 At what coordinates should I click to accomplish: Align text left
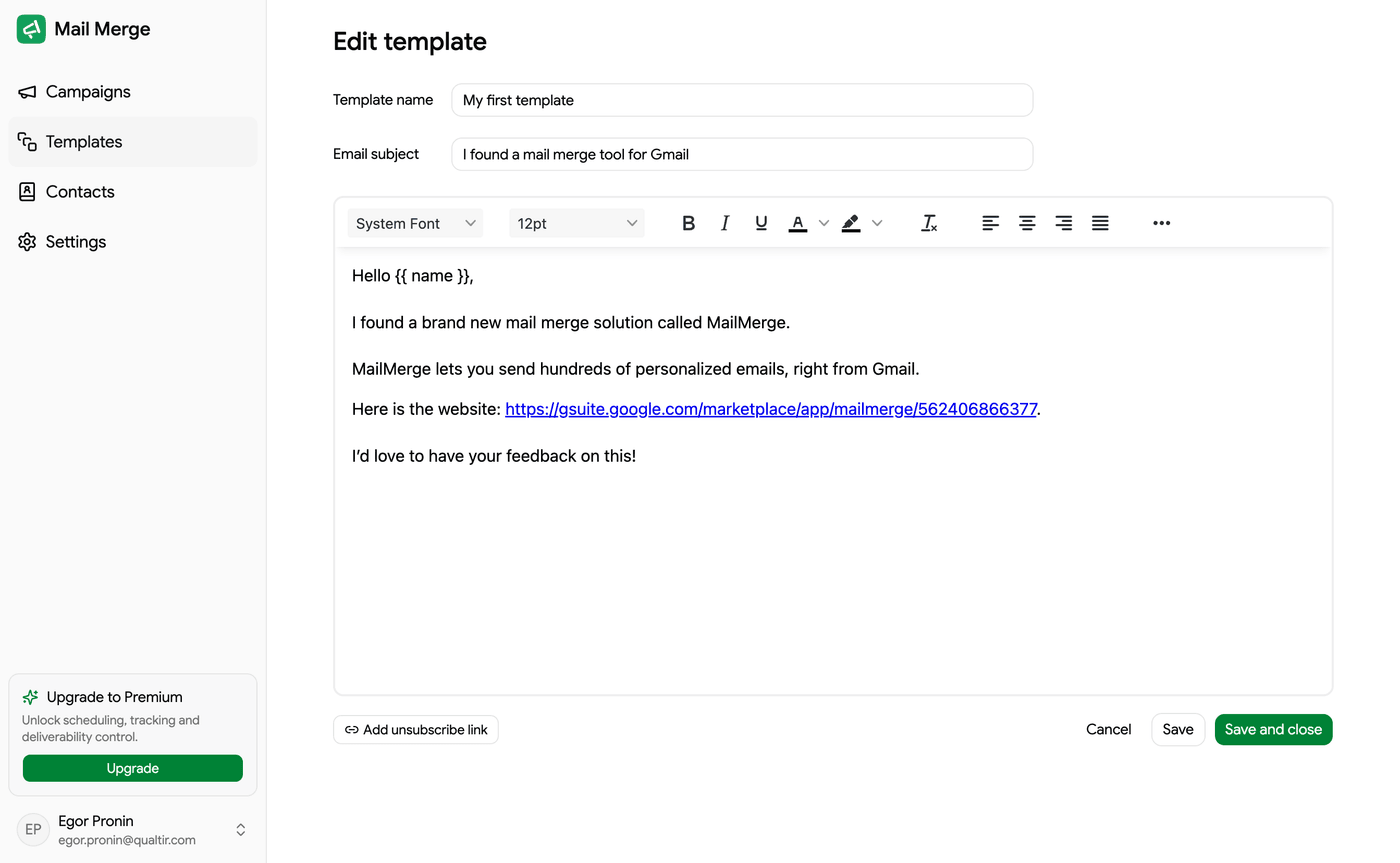click(990, 223)
